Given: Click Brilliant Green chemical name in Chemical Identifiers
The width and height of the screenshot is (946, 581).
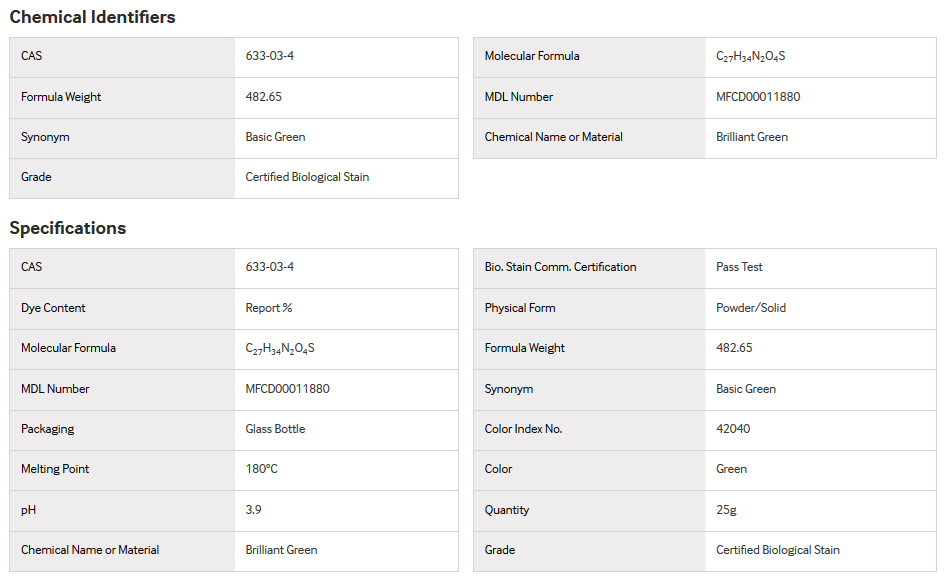Looking at the screenshot, I should click(752, 137).
